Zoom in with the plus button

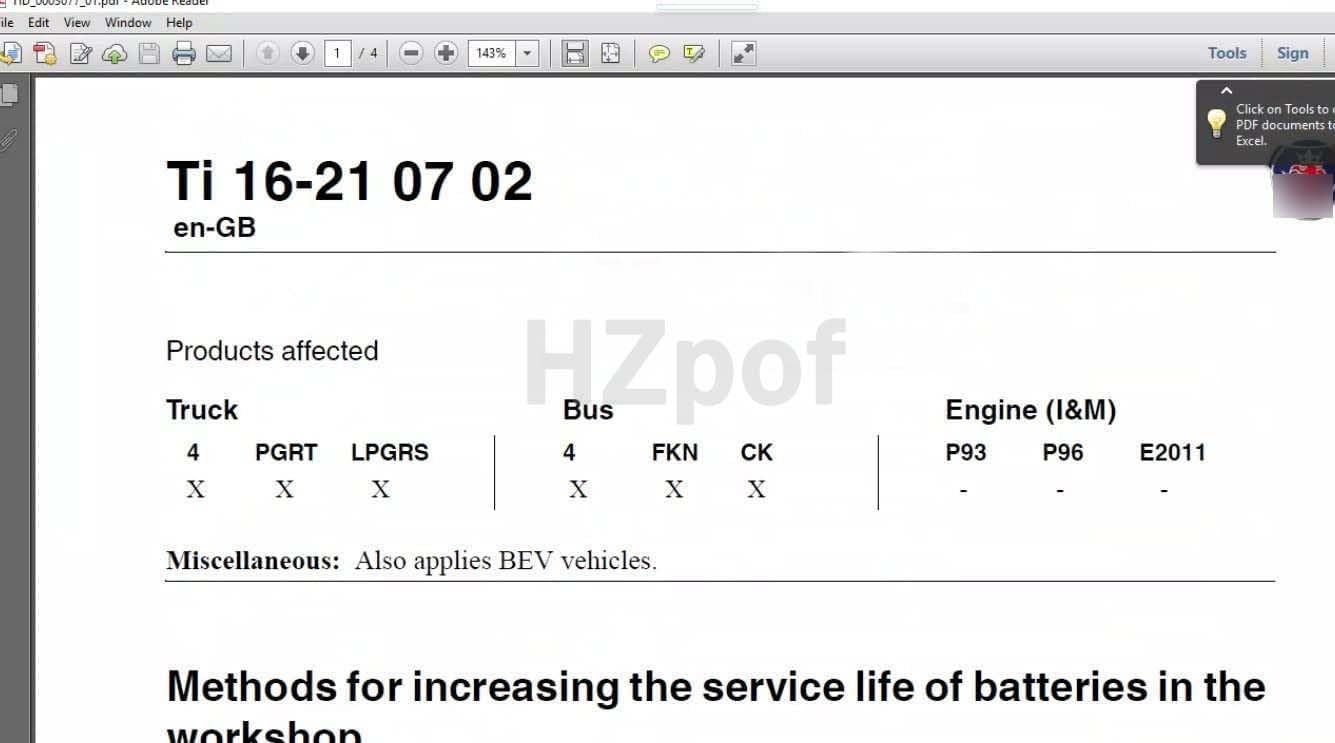point(446,53)
